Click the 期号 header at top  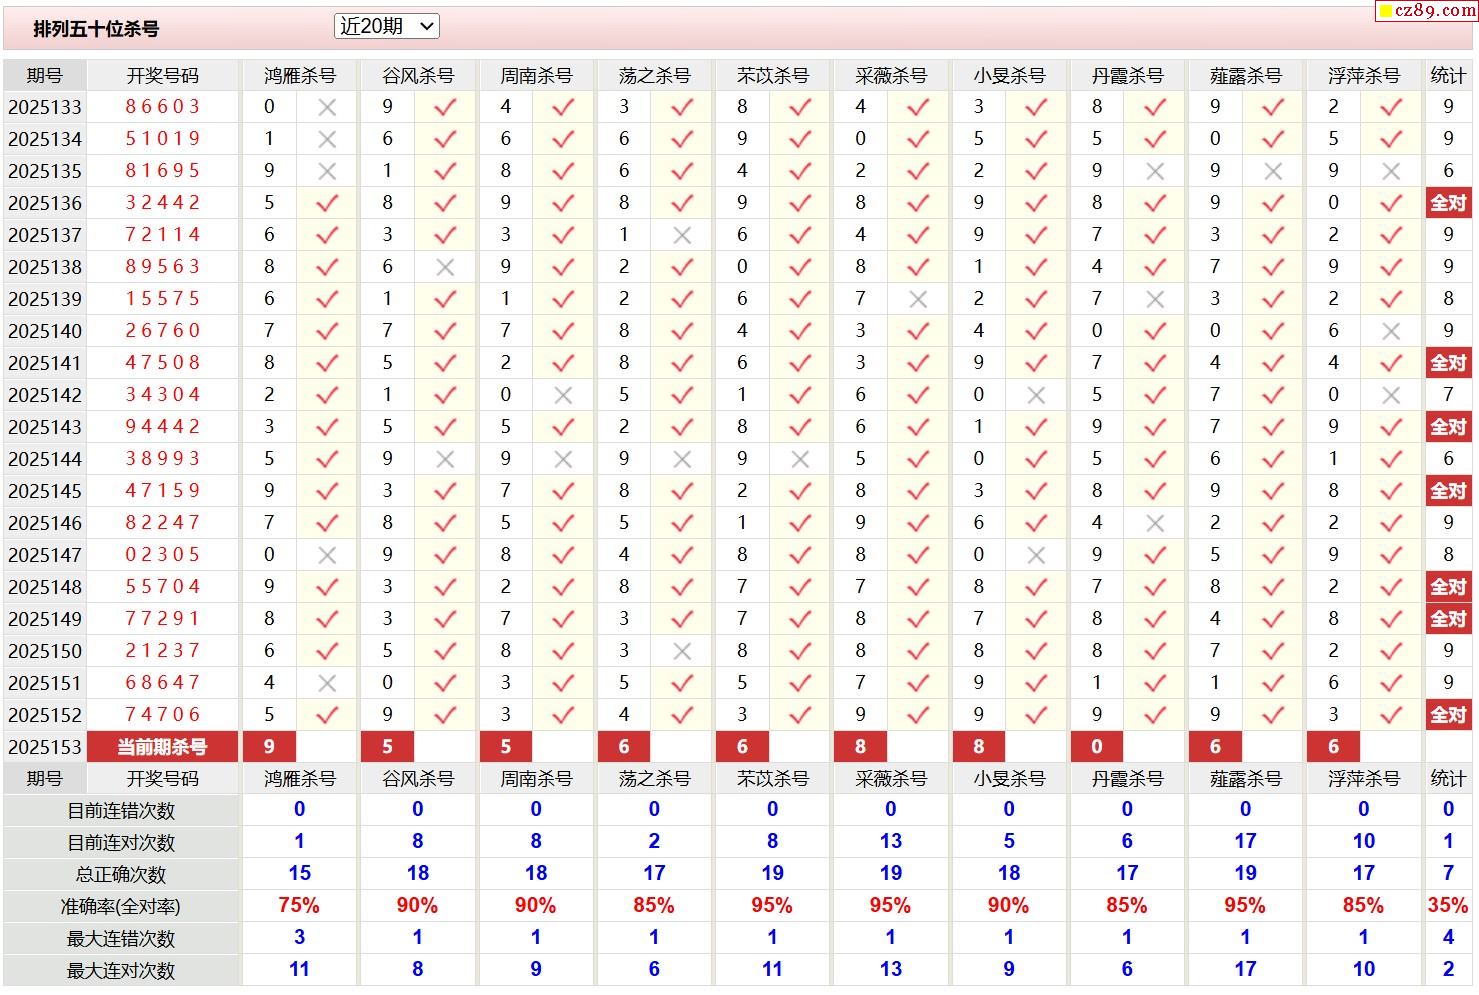click(x=45, y=76)
